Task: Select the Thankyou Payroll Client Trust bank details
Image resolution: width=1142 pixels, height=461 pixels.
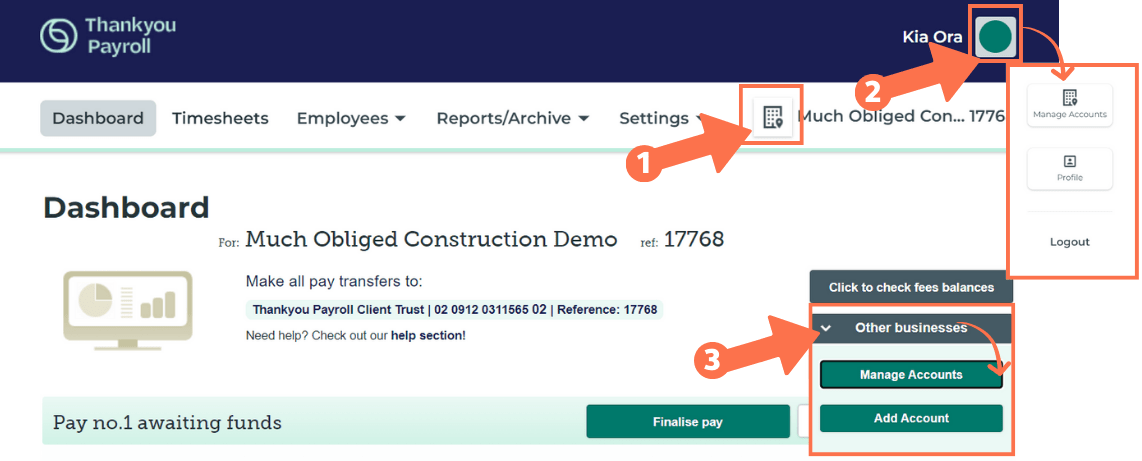Action: [454, 310]
